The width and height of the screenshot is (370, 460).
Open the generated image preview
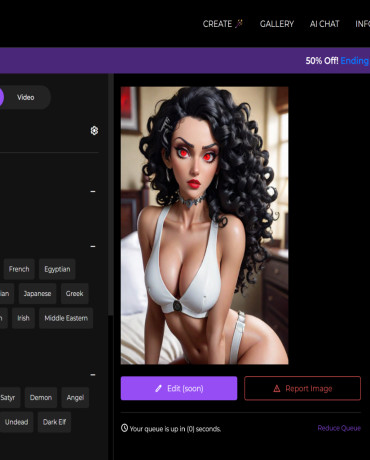point(204,225)
